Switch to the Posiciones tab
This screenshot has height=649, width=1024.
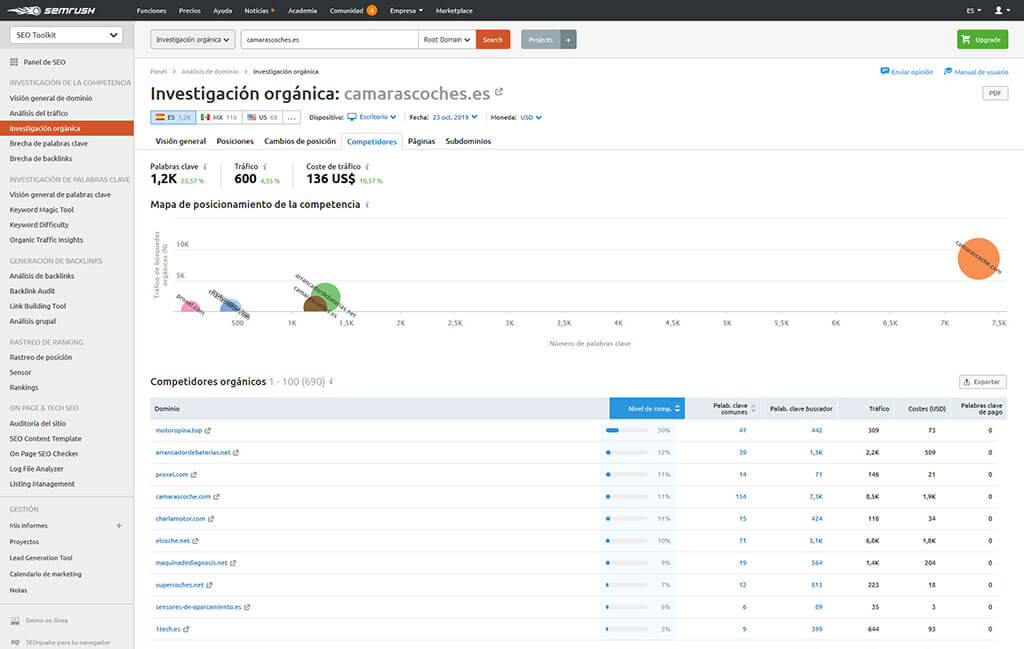point(235,141)
